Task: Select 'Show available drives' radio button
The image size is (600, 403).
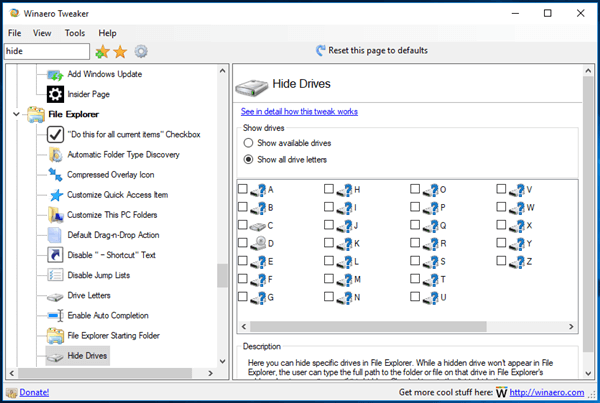Action: 248,143
